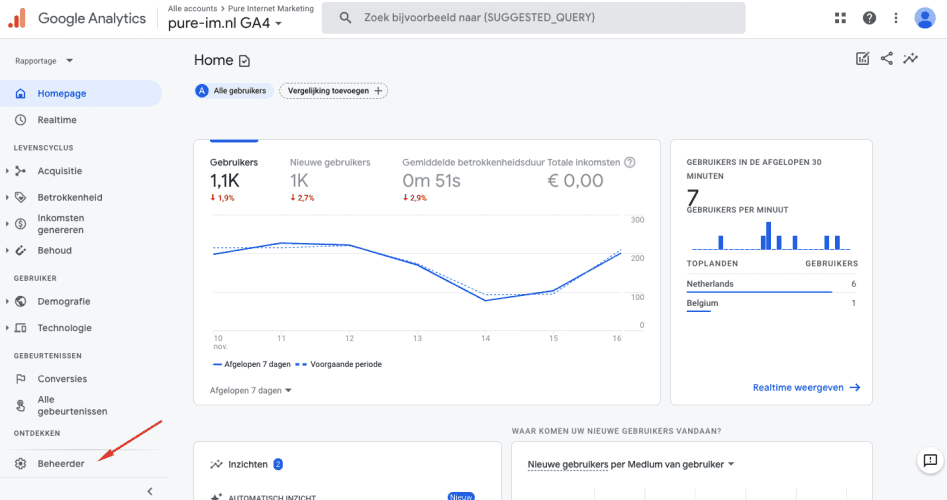The image size is (947, 500).
Task: Click the Alle gebruikers segment A badge
Action: [x=202, y=91]
